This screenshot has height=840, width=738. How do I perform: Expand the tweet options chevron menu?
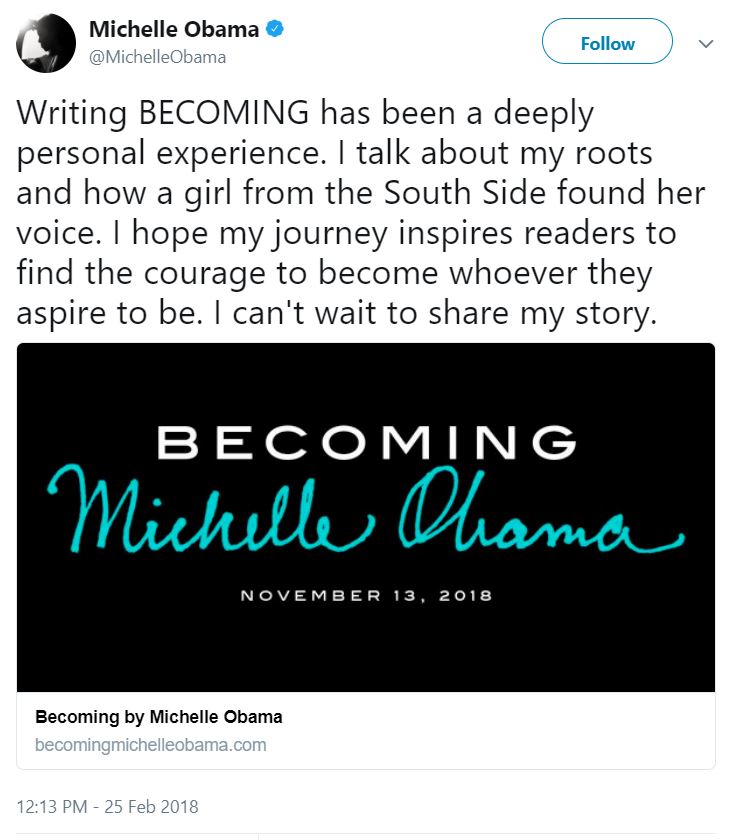click(x=706, y=43)
